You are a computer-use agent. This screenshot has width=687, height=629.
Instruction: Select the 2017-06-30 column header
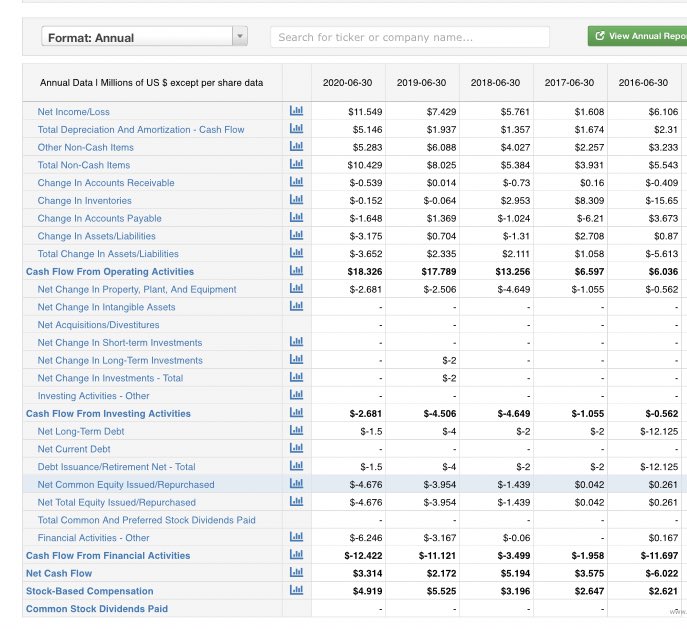coord(570,83)
